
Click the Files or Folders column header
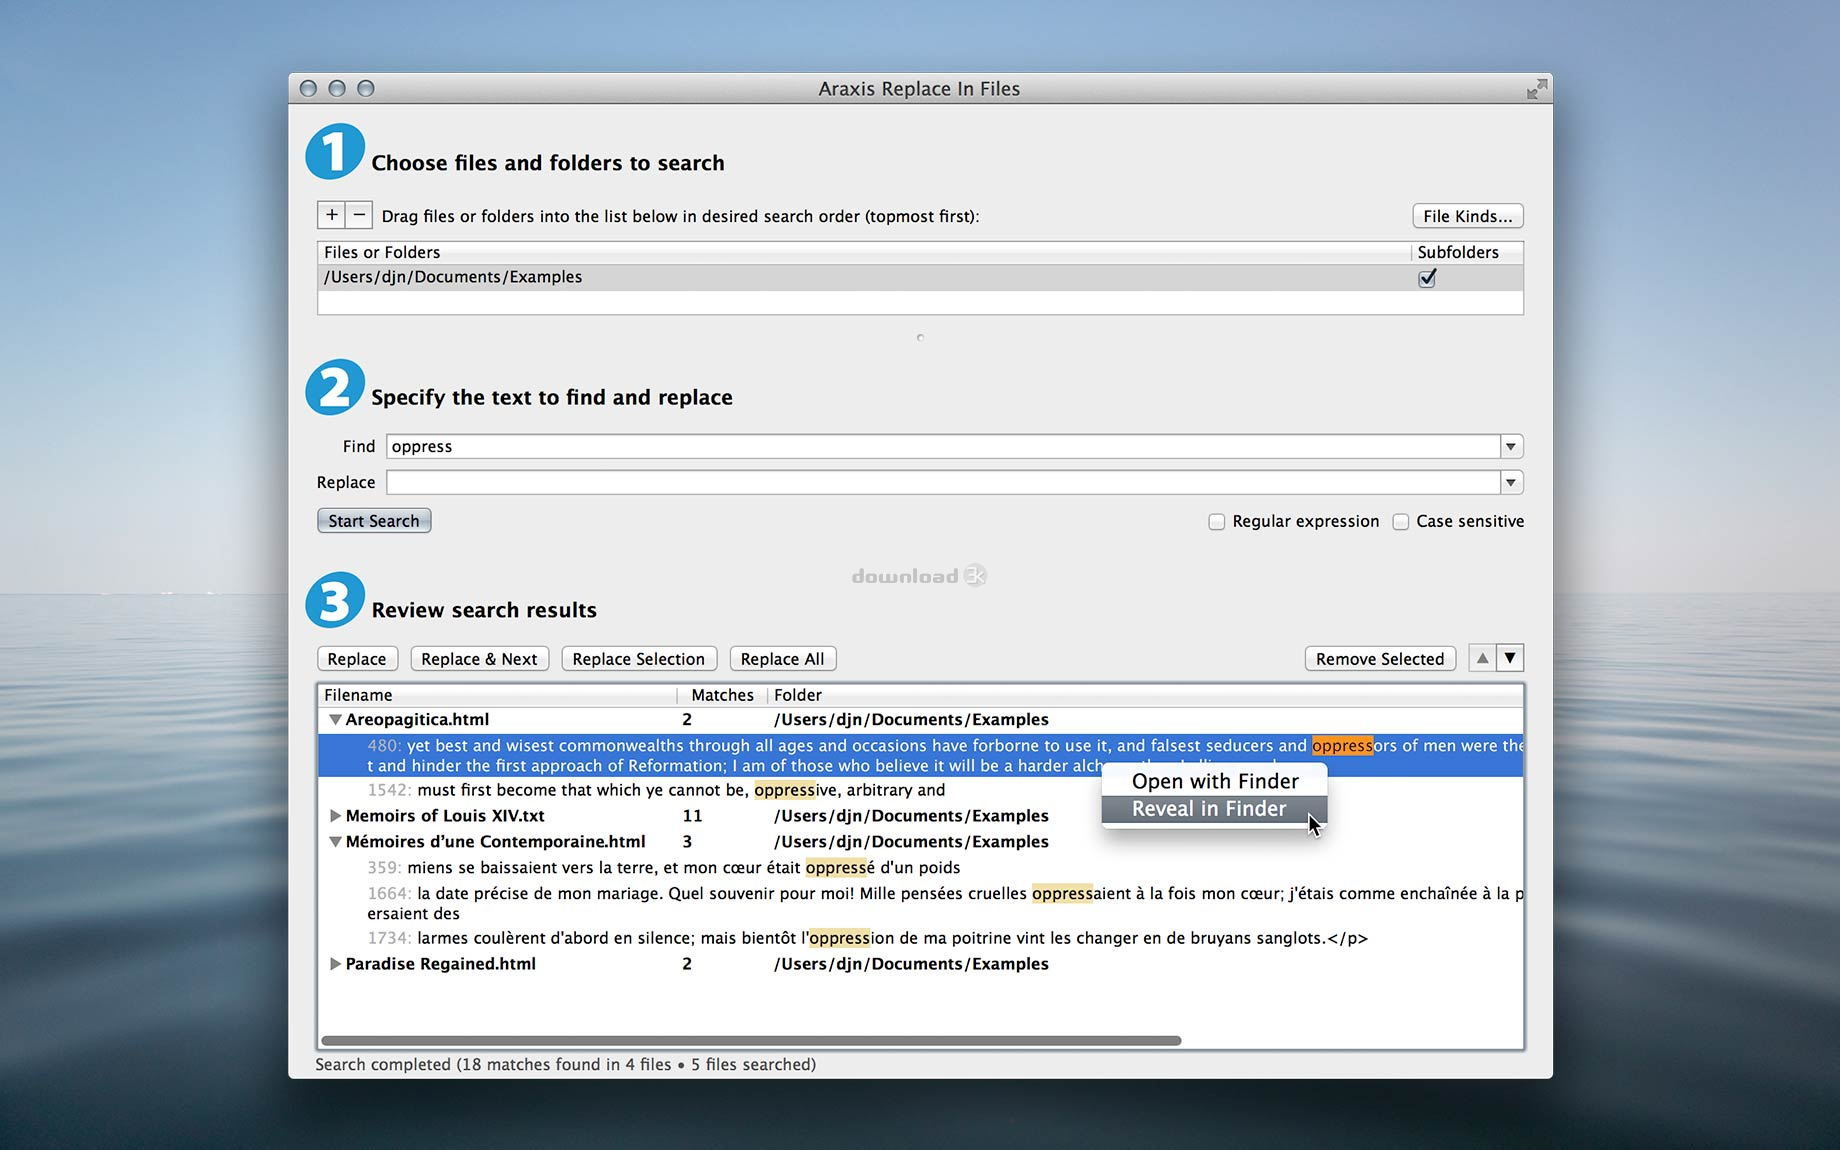click(864, 252)
